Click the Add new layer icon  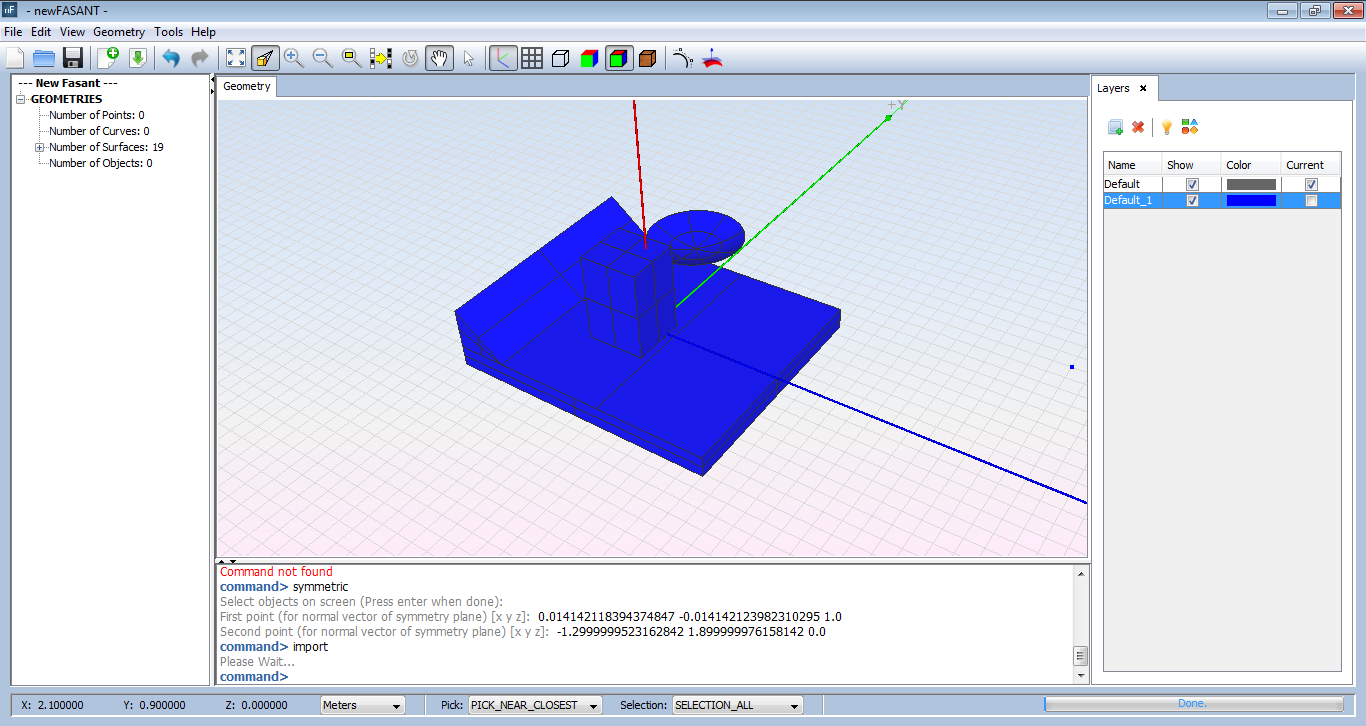point(1115,127)
